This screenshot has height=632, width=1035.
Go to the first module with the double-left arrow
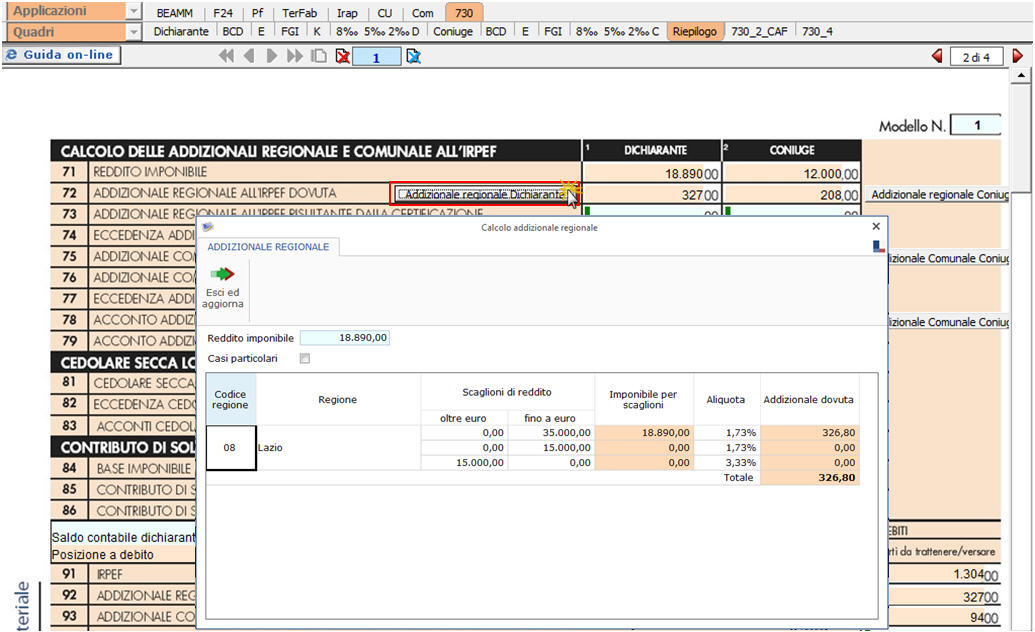(226, 56)
